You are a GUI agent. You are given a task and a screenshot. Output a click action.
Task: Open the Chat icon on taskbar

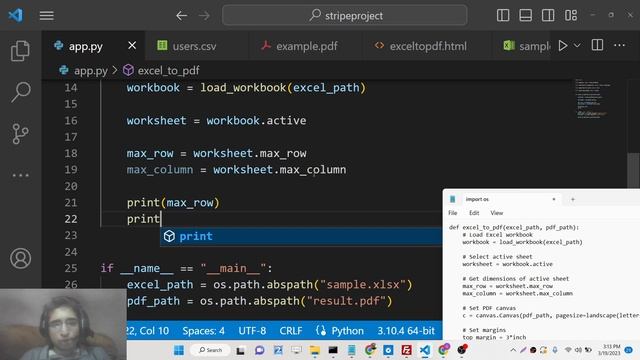pyautogui.click(x=259, y=350)
